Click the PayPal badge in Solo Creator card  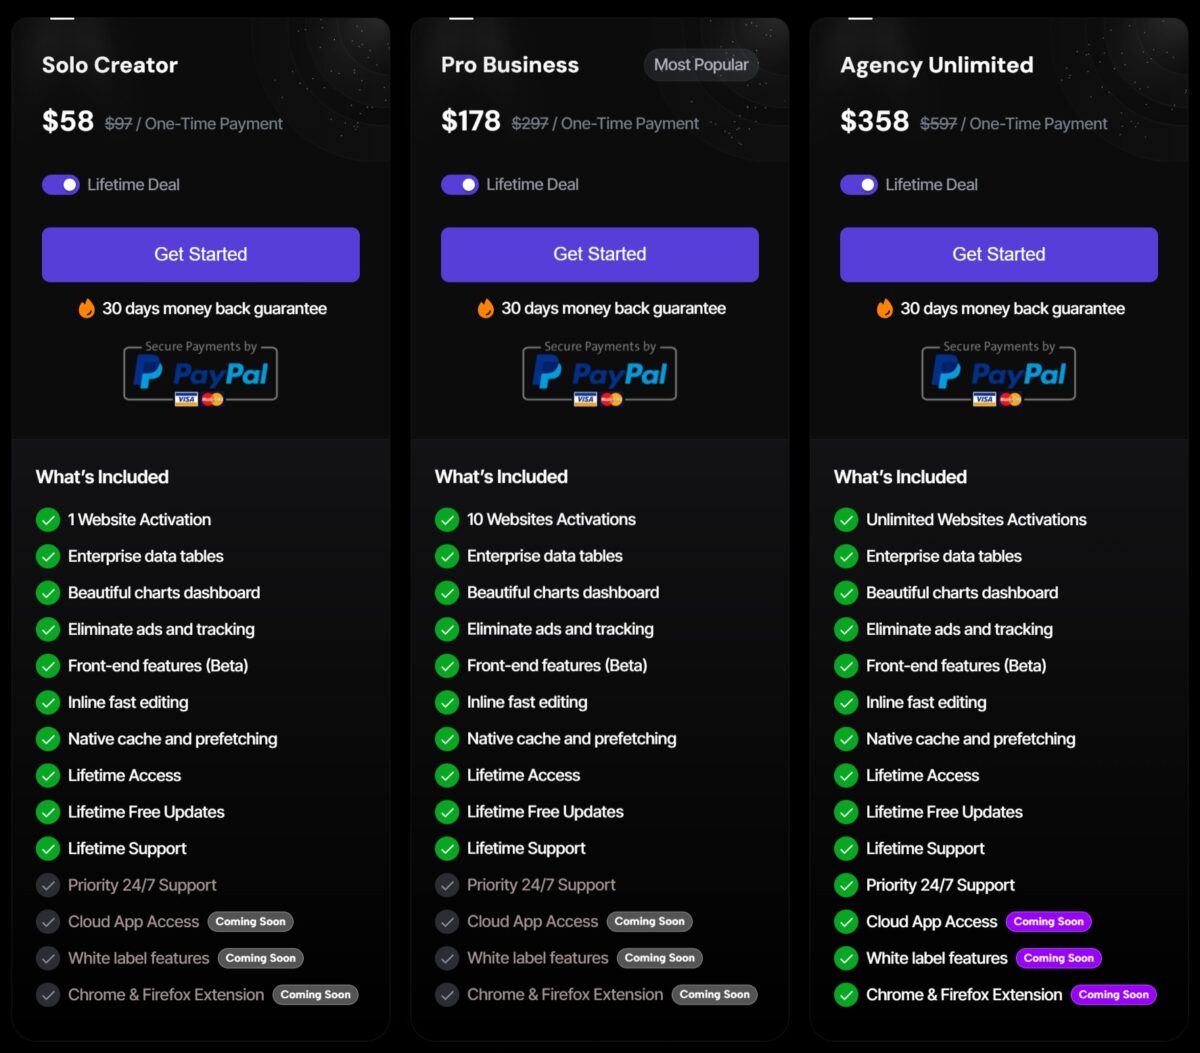coord(200,374)
